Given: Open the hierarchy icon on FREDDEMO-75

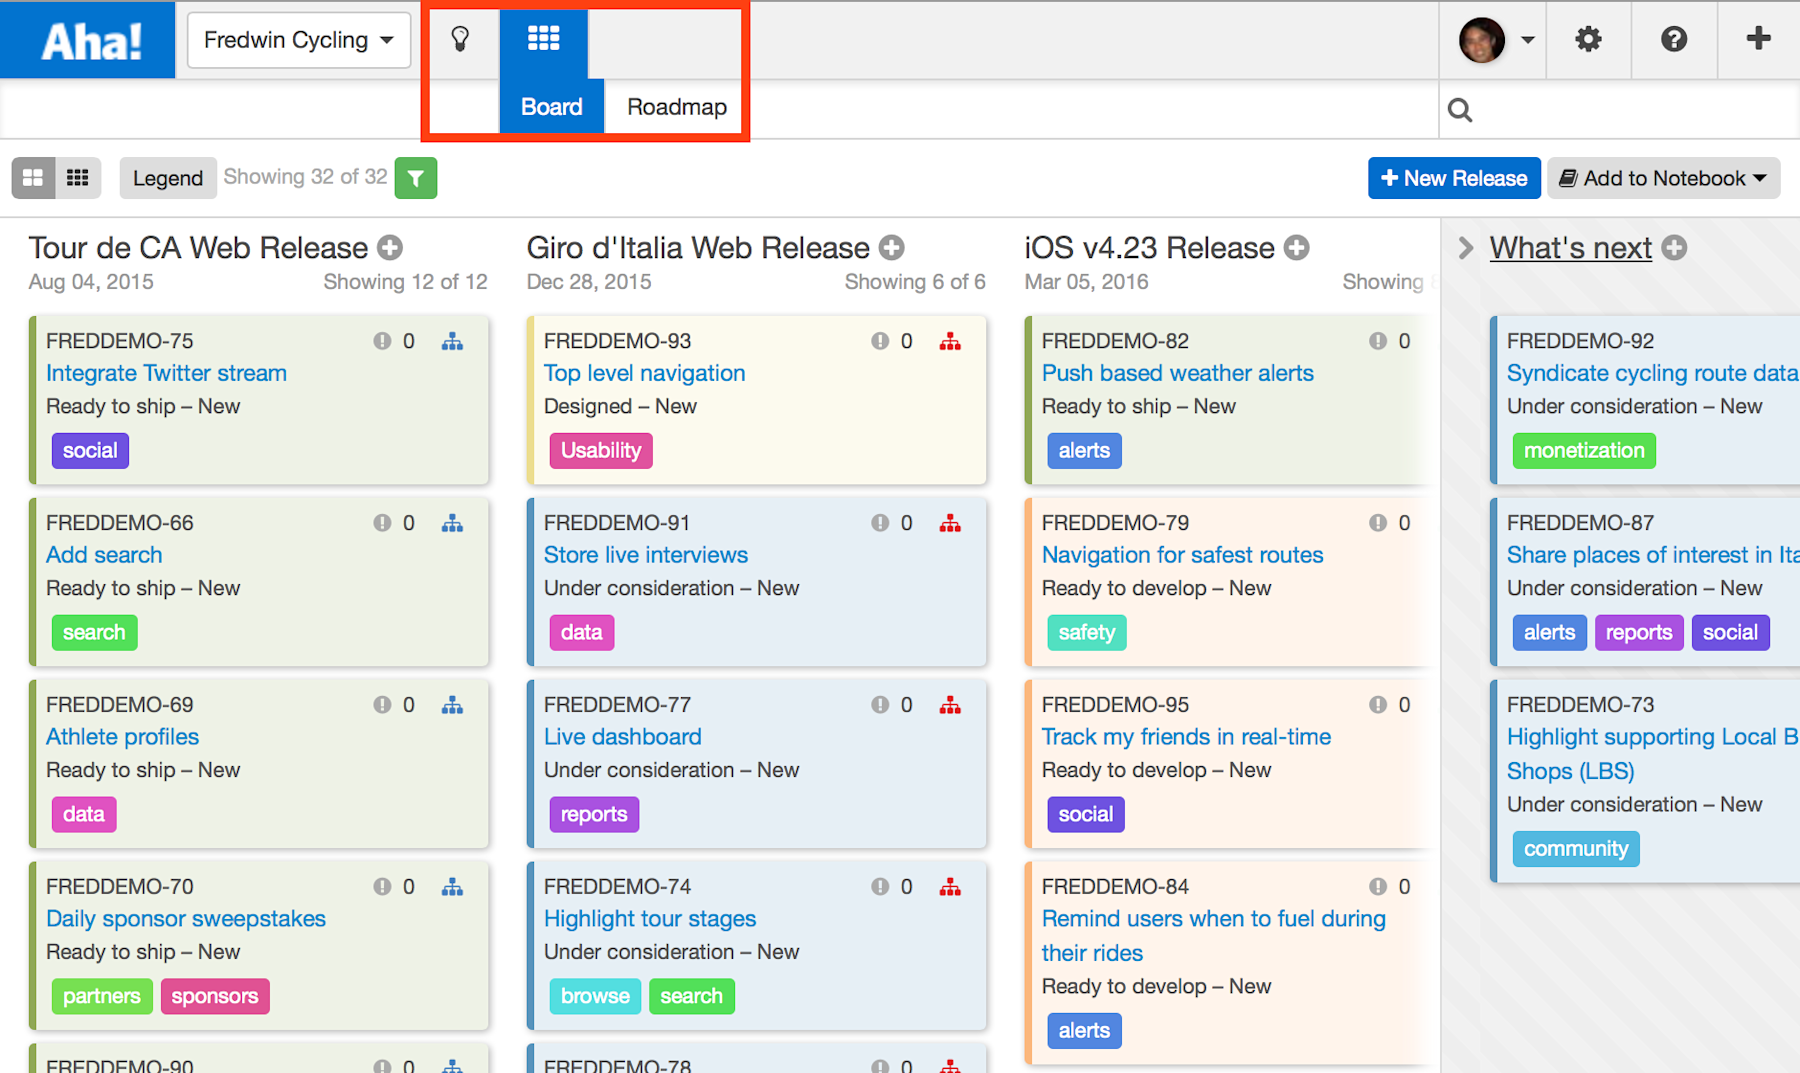Looking at the screenshot, I should (x=452, y=340).
